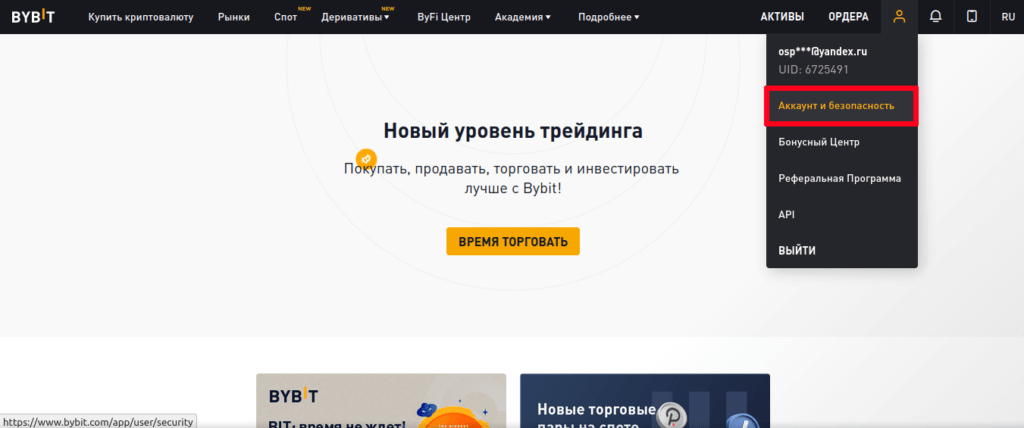Open Купить криптовалюту menu item
This screenshot has height=428, width=1024.
pos(141,17)
